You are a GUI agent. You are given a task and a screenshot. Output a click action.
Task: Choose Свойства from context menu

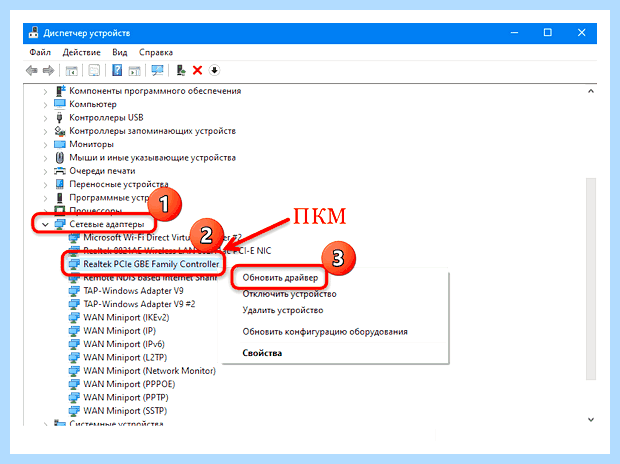262,353
